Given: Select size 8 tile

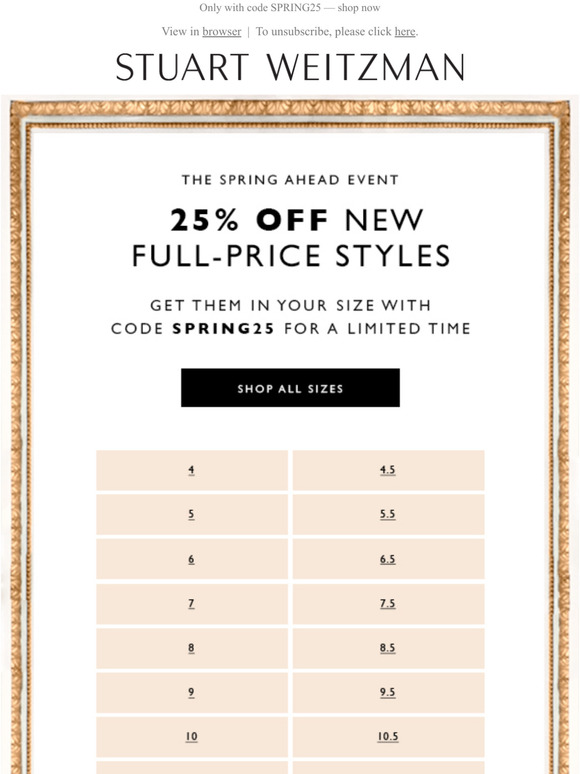Looking at the screenshot, I should click(x=192, y=648).
